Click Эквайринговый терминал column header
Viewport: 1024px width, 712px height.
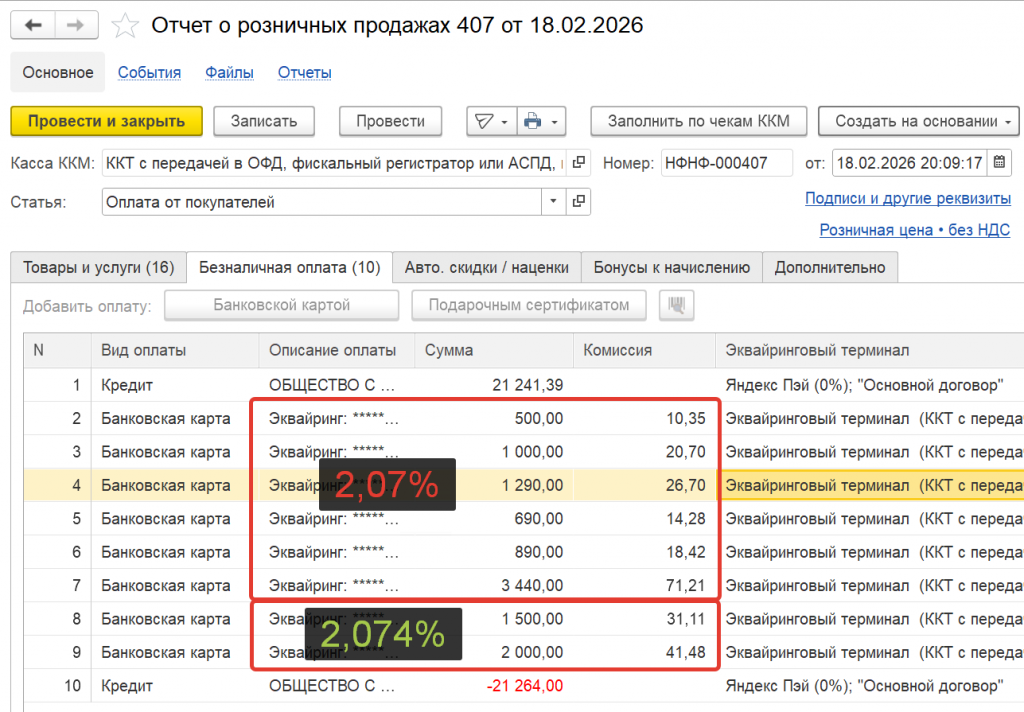870,350
